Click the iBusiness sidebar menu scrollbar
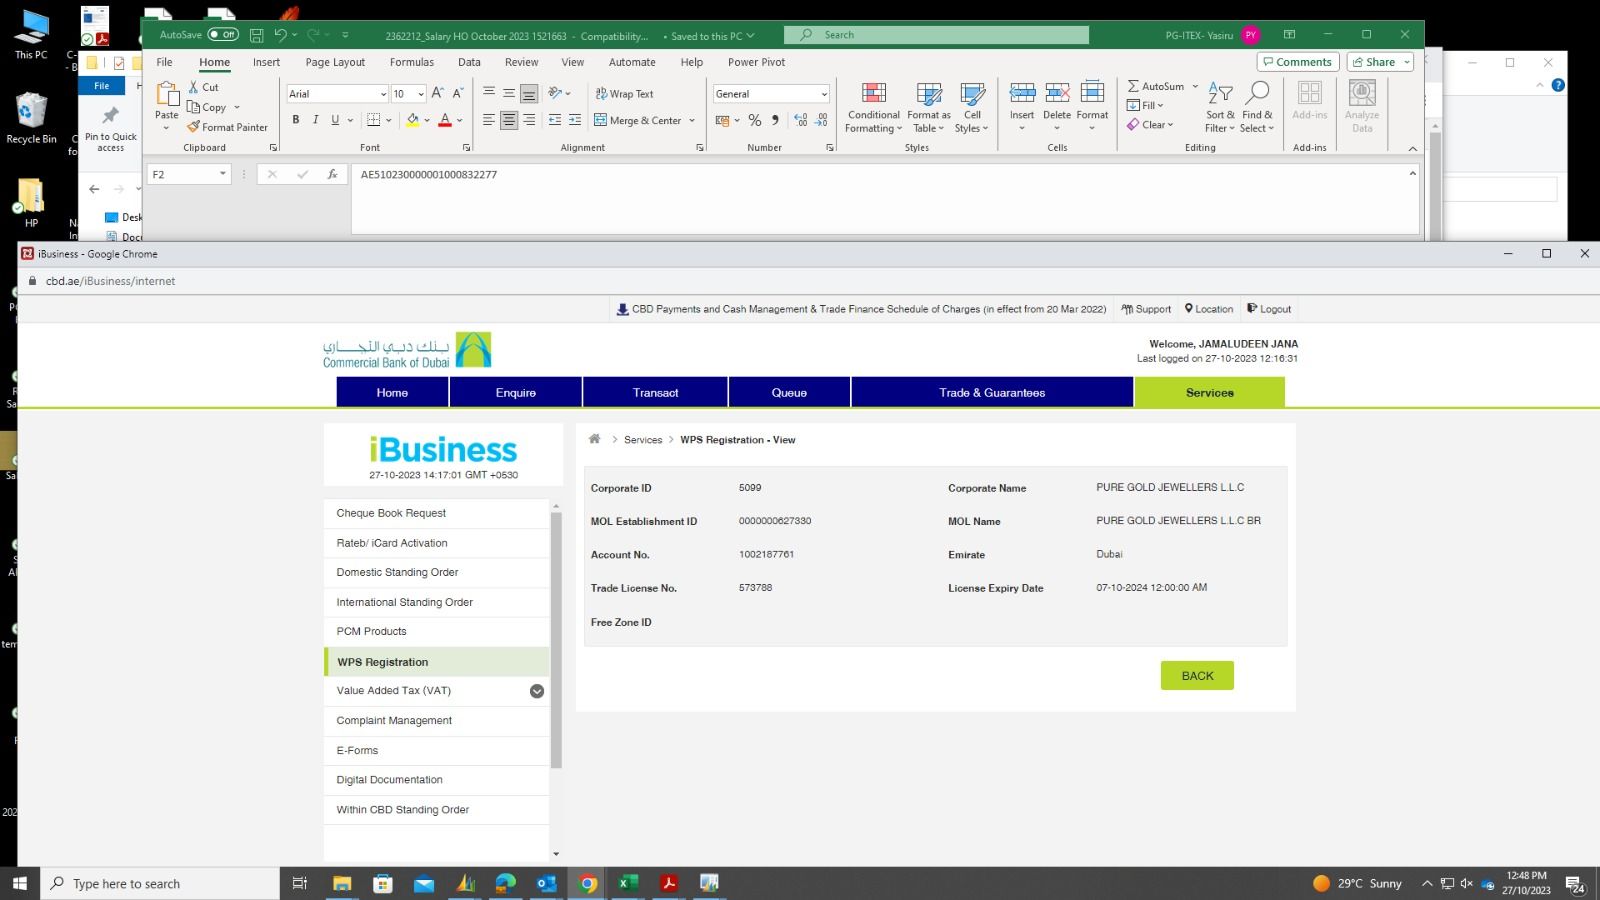Screen dimensions: 1600x900 point(556,640)
